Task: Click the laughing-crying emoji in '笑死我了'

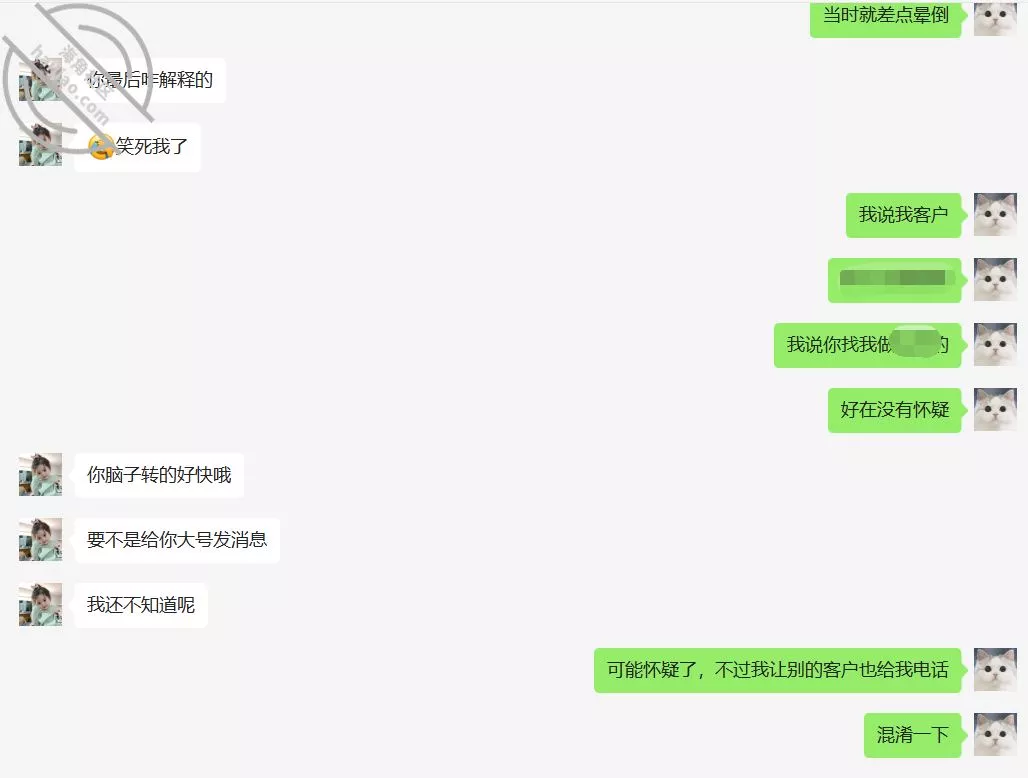Action: (x=101, y=147)
